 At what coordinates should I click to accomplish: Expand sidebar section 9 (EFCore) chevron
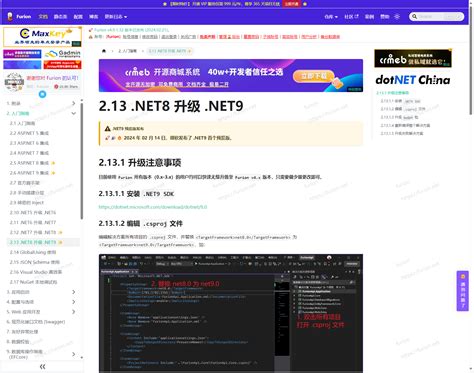click(74, 354)
